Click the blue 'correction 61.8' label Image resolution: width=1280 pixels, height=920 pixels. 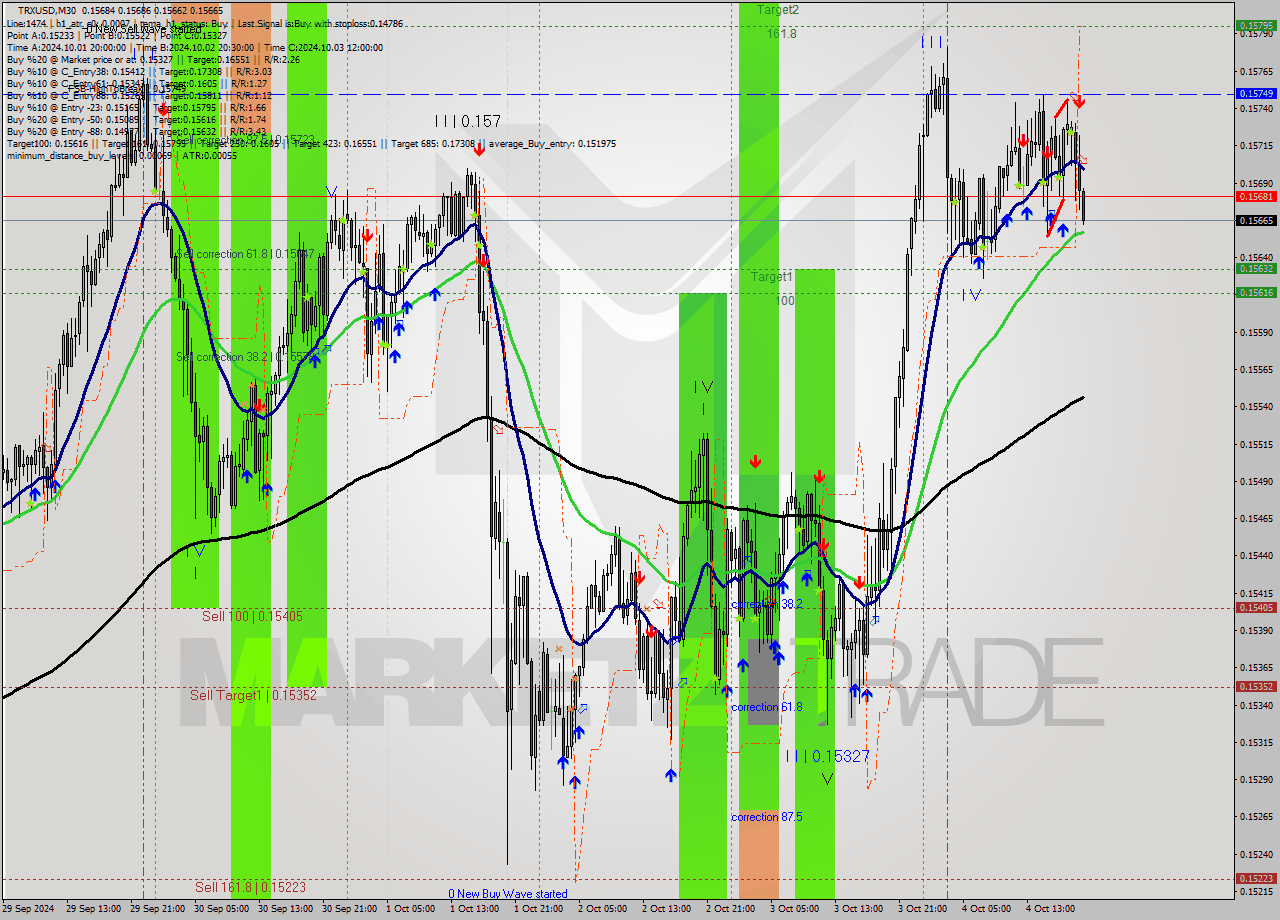click(767, 707)
